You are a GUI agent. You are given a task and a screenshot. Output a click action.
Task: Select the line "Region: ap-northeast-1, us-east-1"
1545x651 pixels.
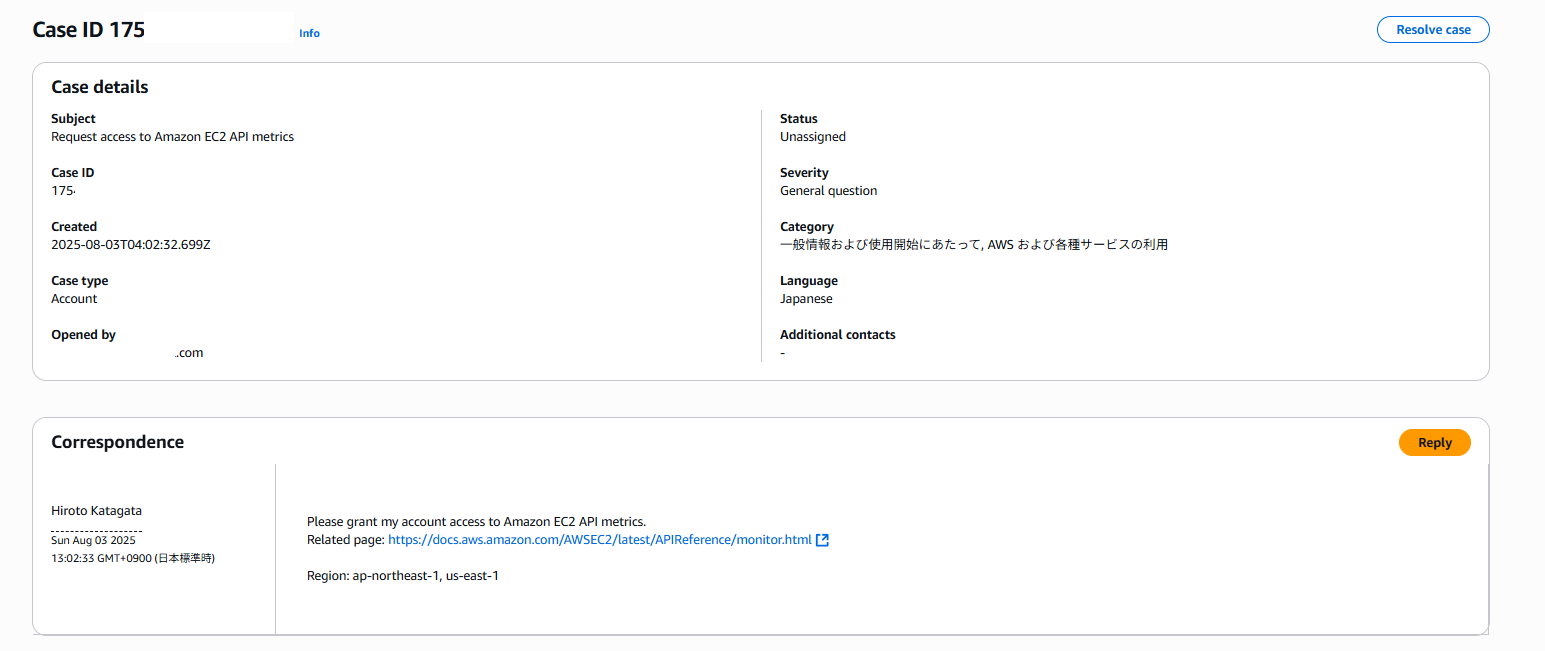tap(403, 576)
